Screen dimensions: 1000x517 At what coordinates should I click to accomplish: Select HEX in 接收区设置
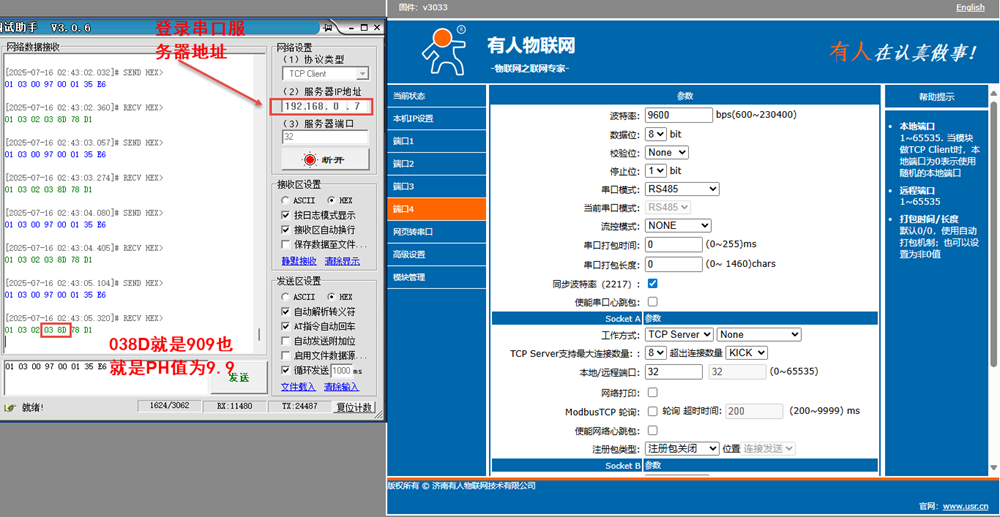tap(332, 200)
